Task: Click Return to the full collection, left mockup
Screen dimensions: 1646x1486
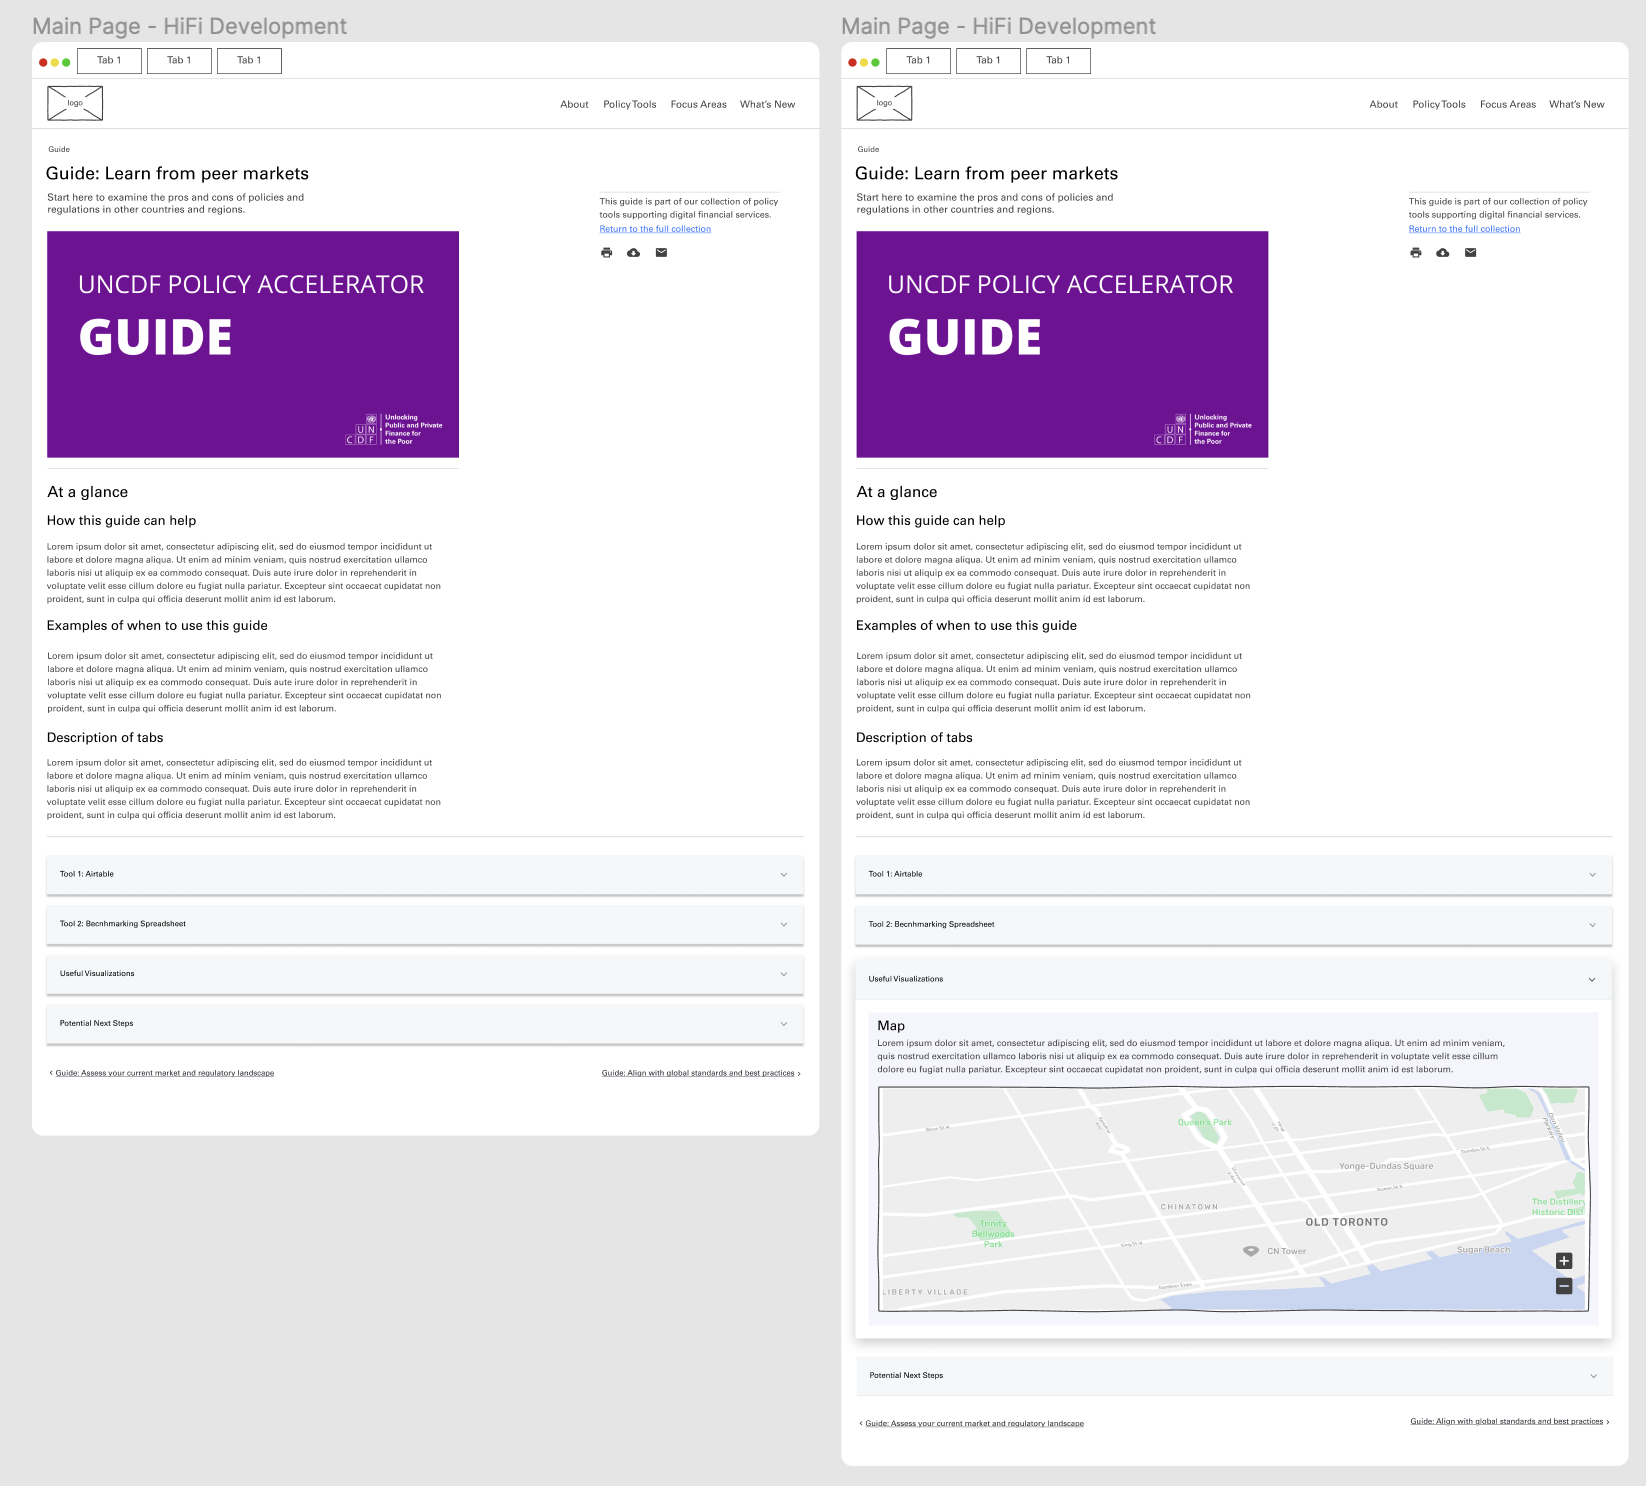Action: [655, 229]
